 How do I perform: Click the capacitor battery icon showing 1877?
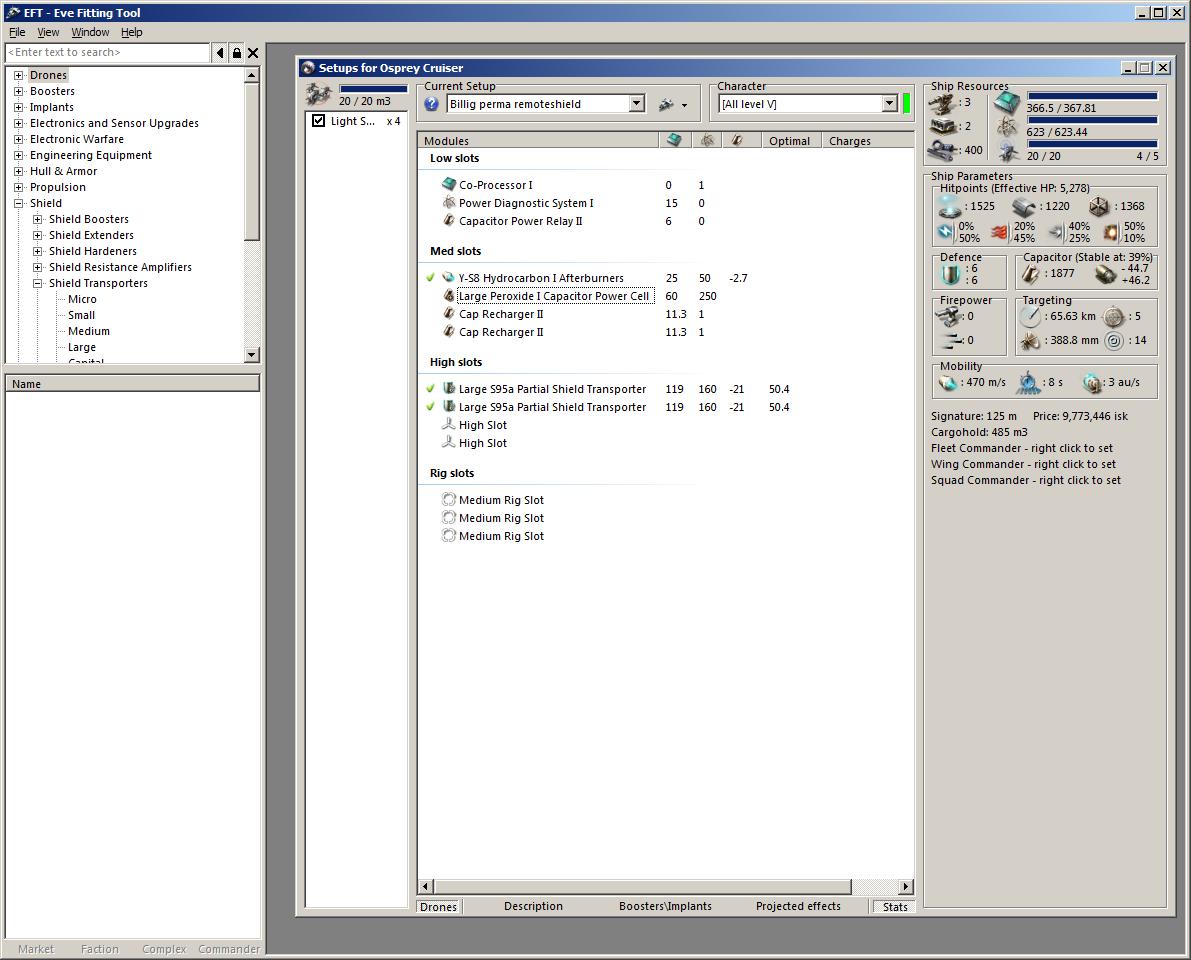1031,273
